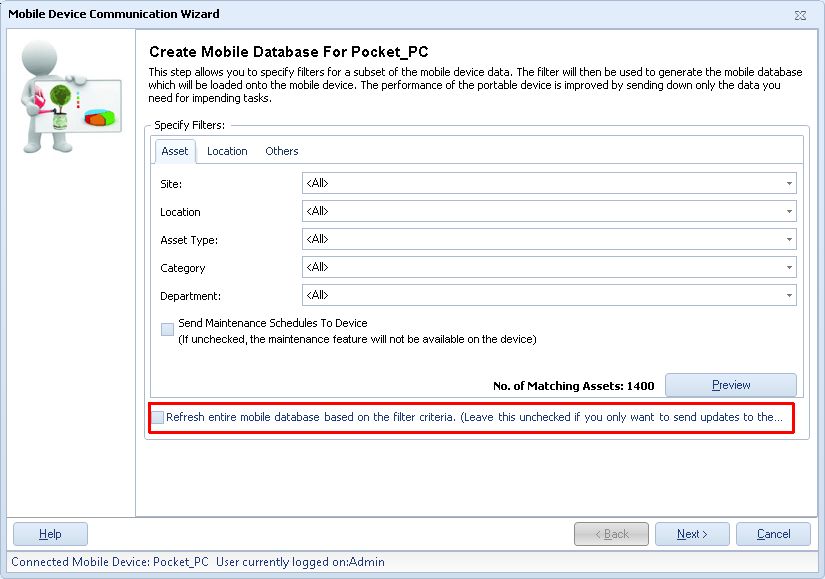
Task: Select the Asset tab
Action: click(x=173, y=151)
